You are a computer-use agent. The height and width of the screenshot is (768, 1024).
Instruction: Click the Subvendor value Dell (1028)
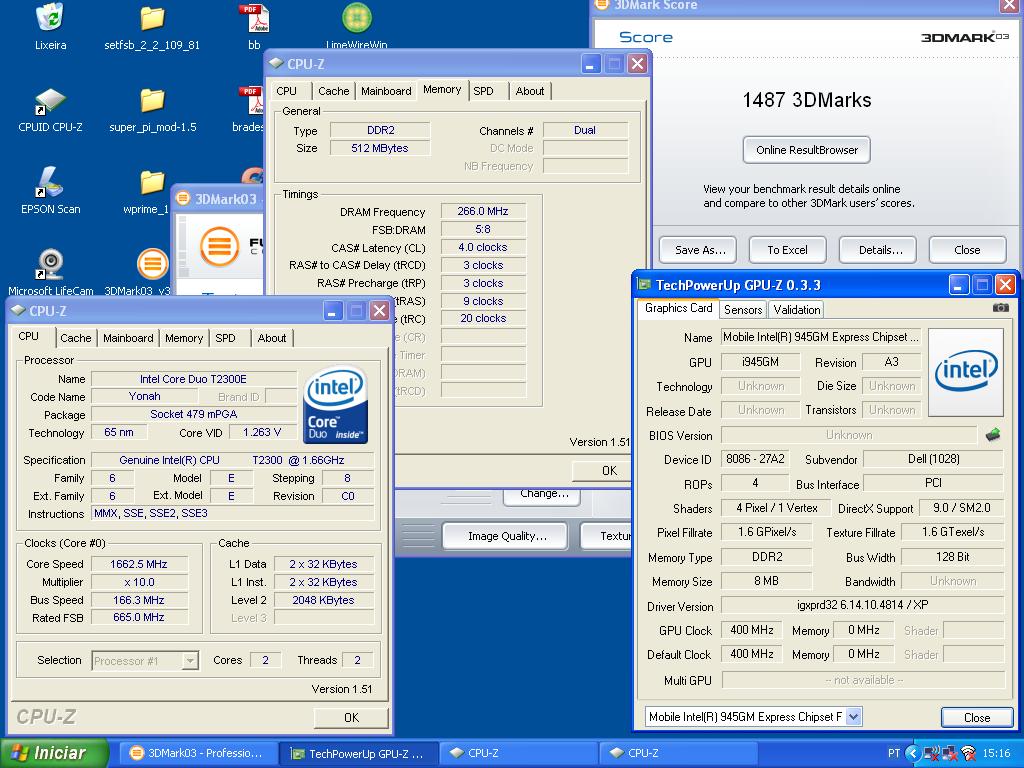point(933,459)
